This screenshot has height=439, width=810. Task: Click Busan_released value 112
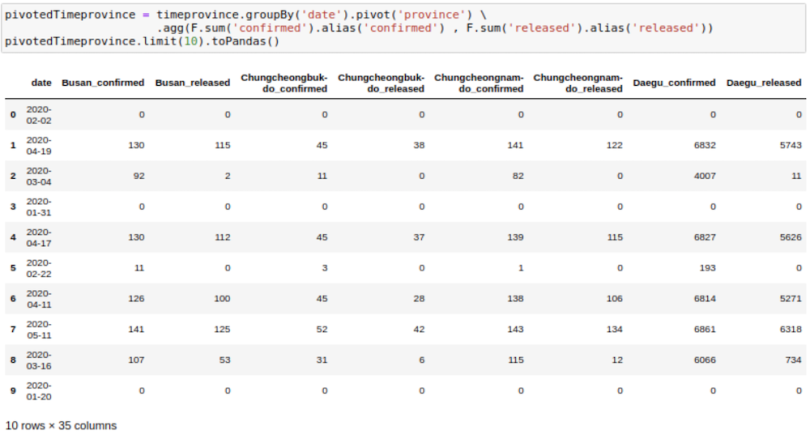click(222, 237)
